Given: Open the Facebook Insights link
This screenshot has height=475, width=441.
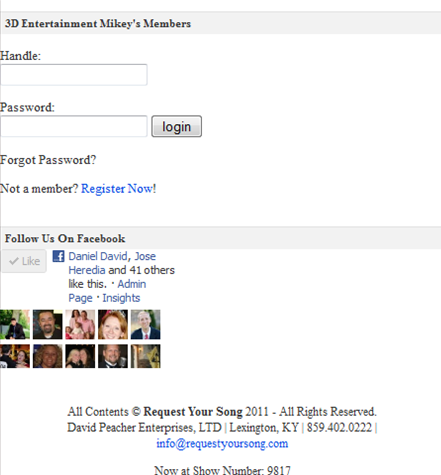Looking at the screenshot, I should (121, 298).
